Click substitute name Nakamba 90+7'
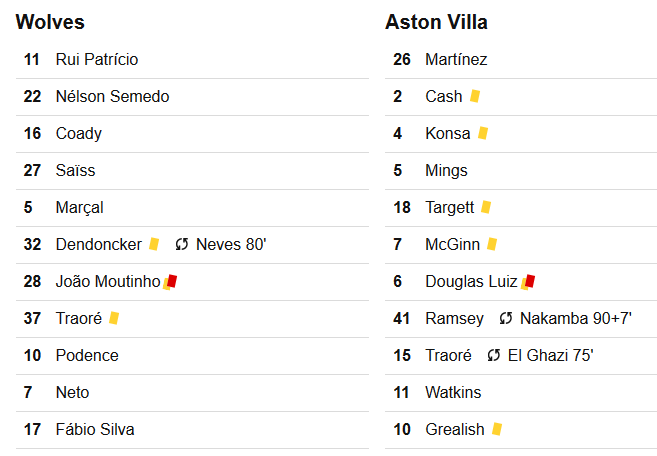 pos(576,318)
